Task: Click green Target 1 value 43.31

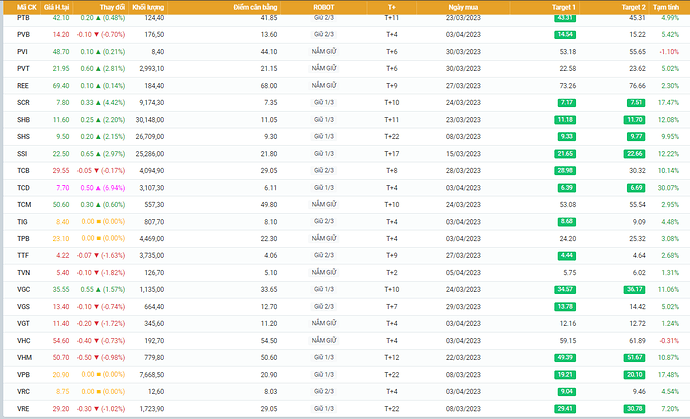Action: coord(565,17)
